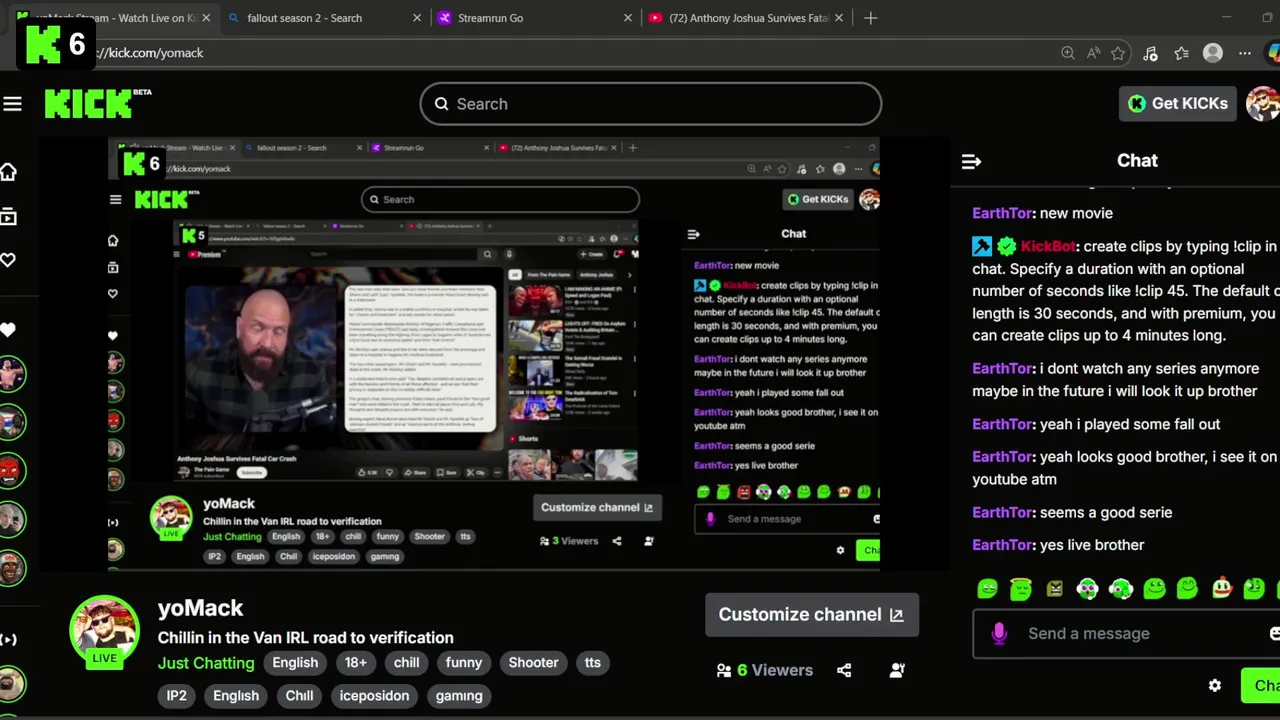Open Following heart outline in sidebar
This screenshot has height=720, width=1280.
(x=8, y=260)
